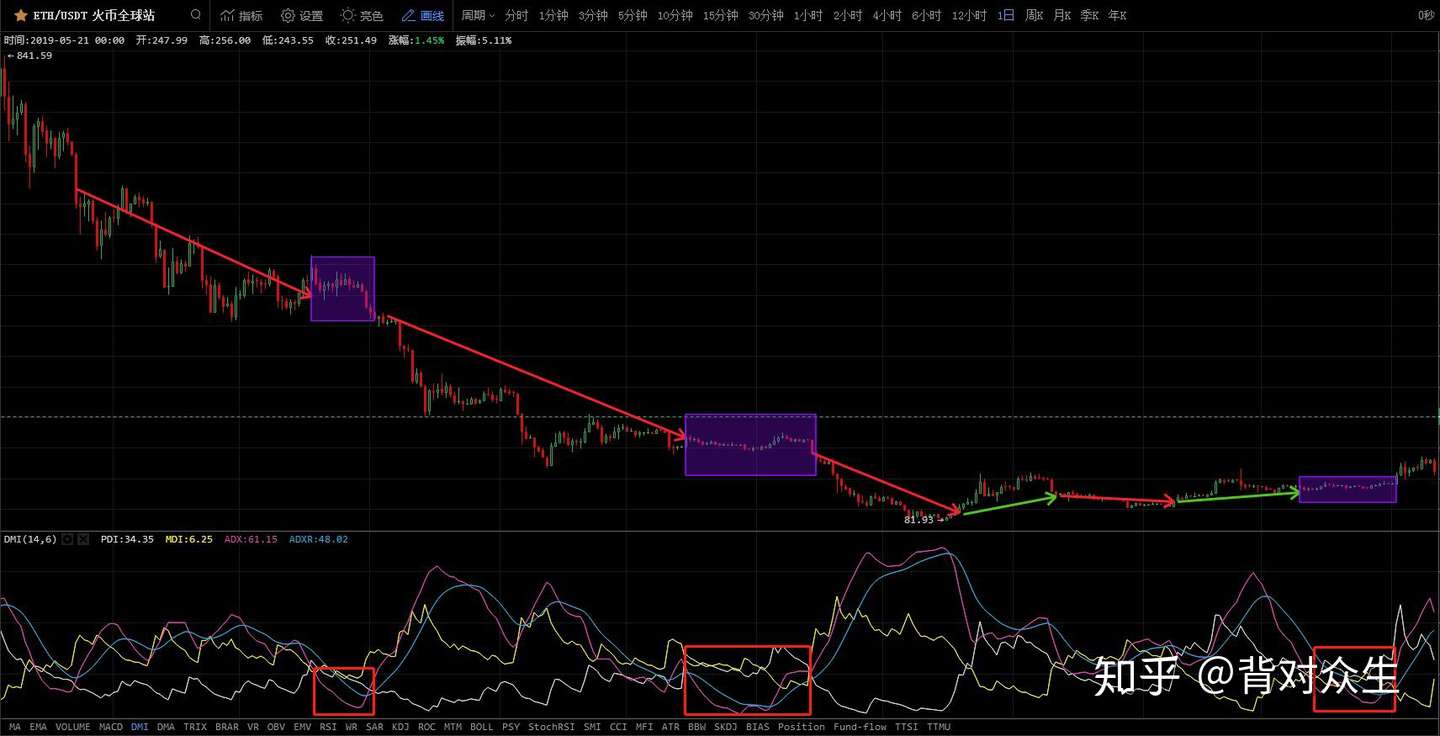The image size is (1440, 736).
Task: Click the favorite star next to ETH/USDT
Action: pyautogui.click(x=20, y=16)
